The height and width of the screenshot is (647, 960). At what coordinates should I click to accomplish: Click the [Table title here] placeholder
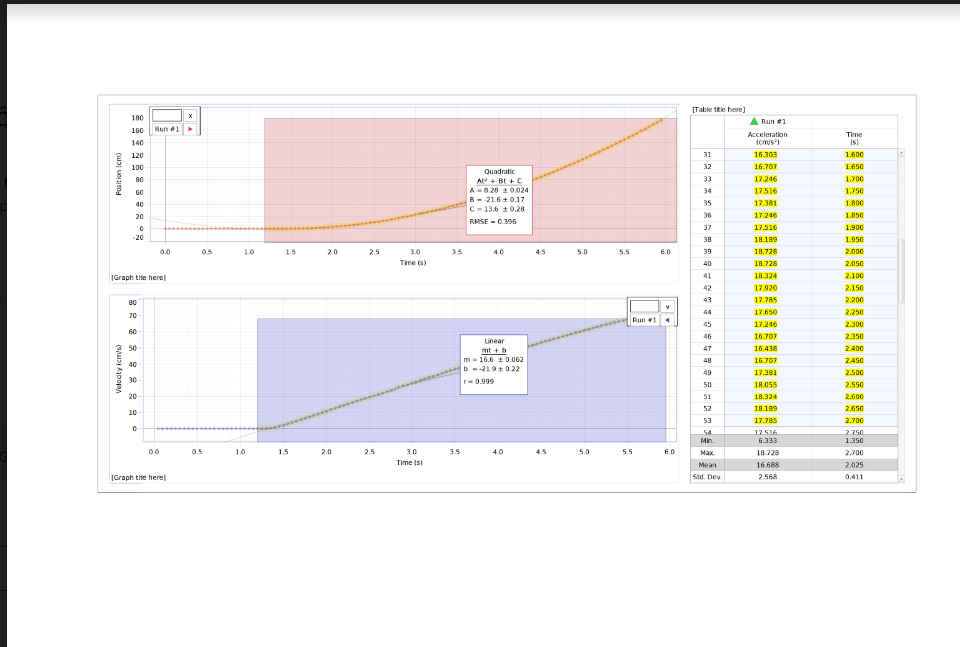pyautogui.click(x=719, y=110)
